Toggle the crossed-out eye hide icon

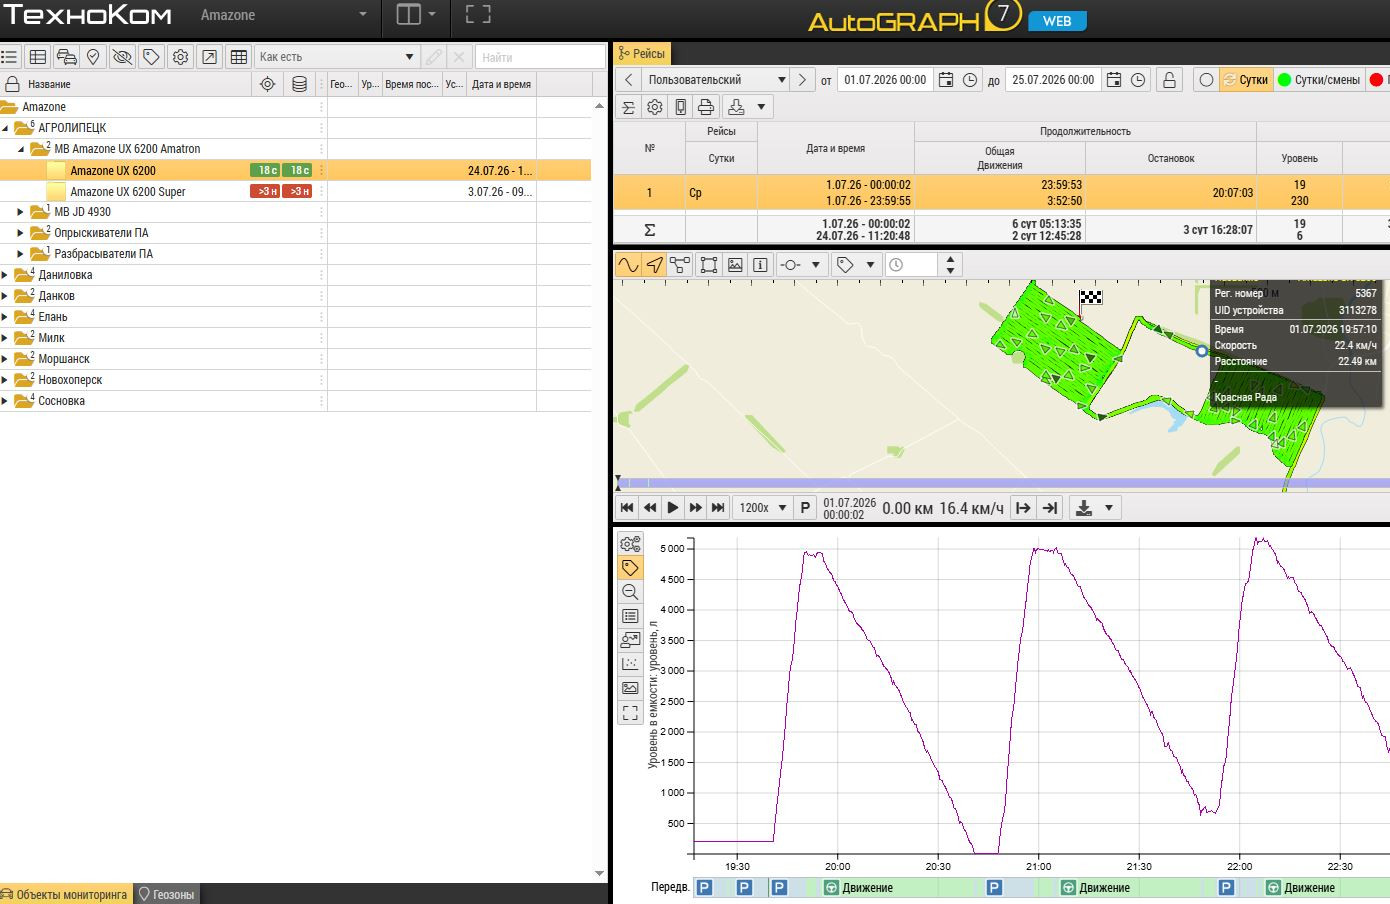click(123, 57)
